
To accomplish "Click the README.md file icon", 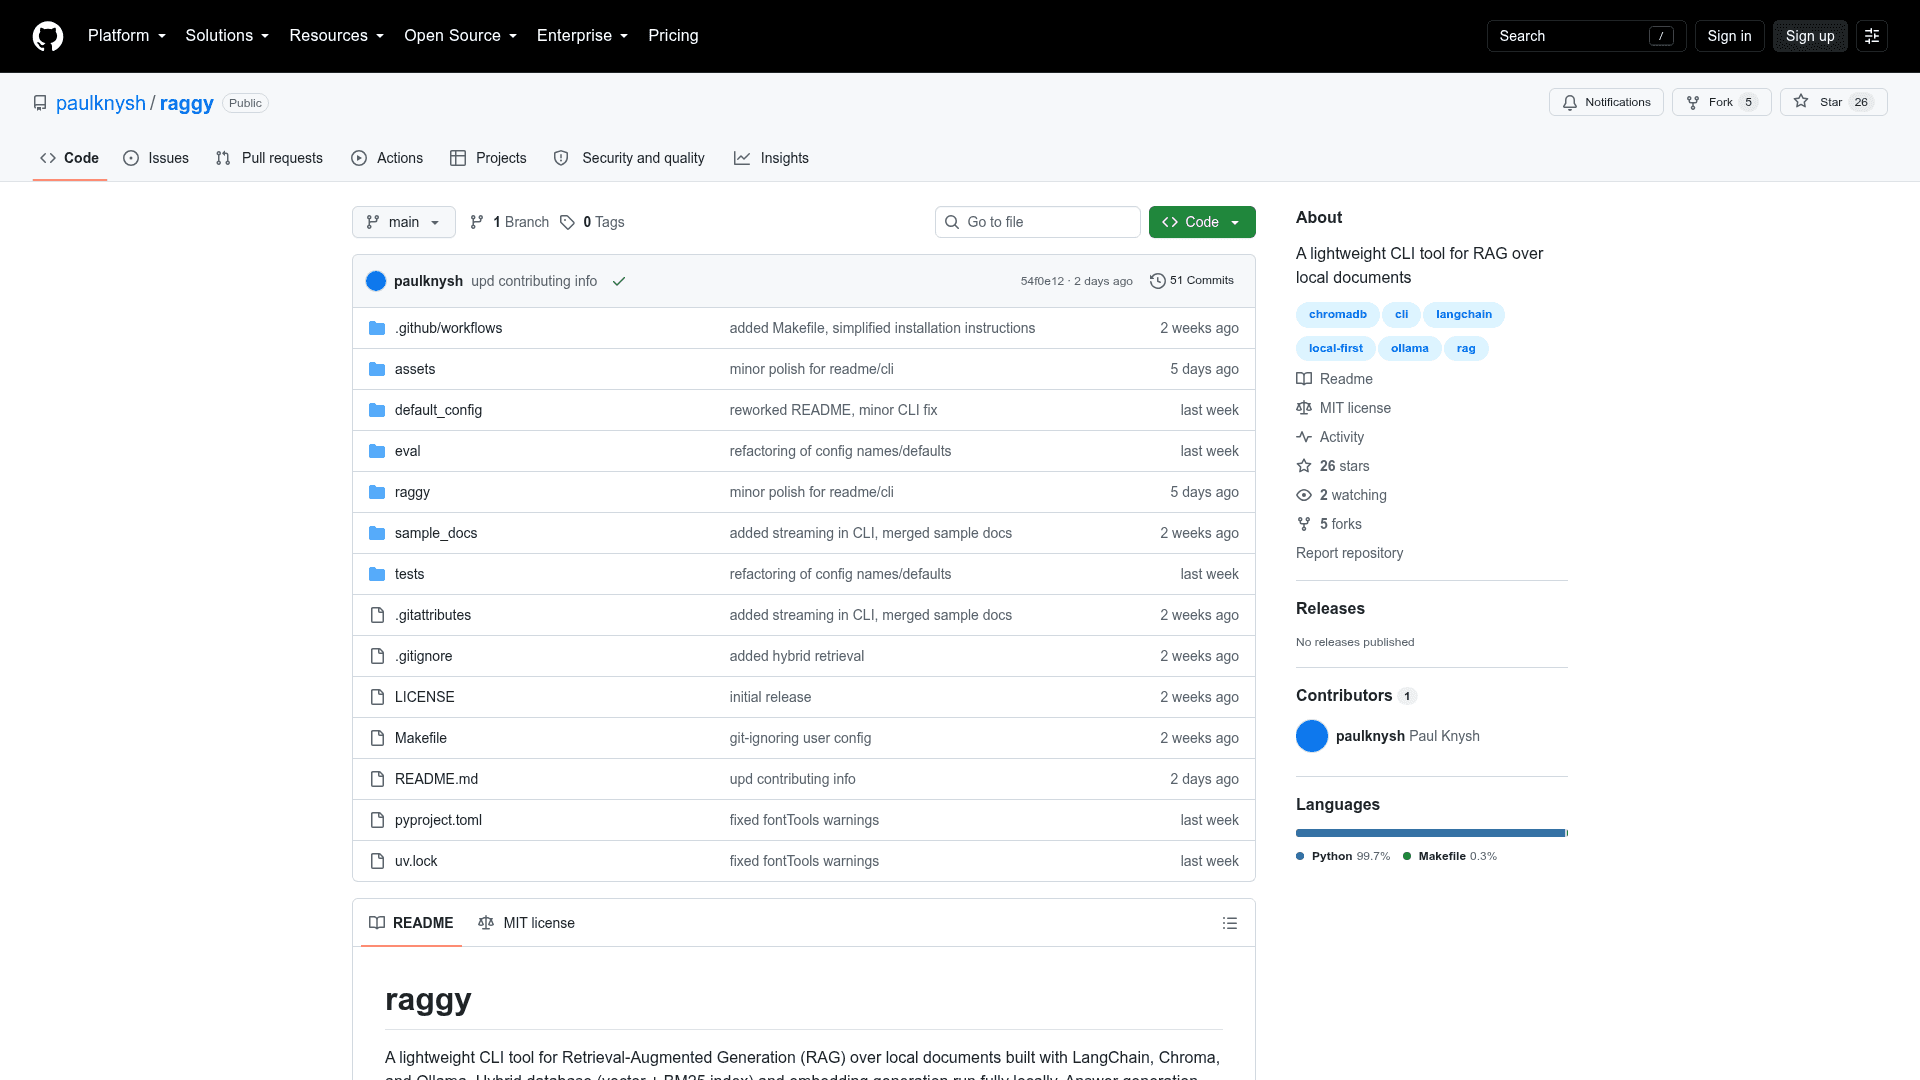I will (377, 779).
